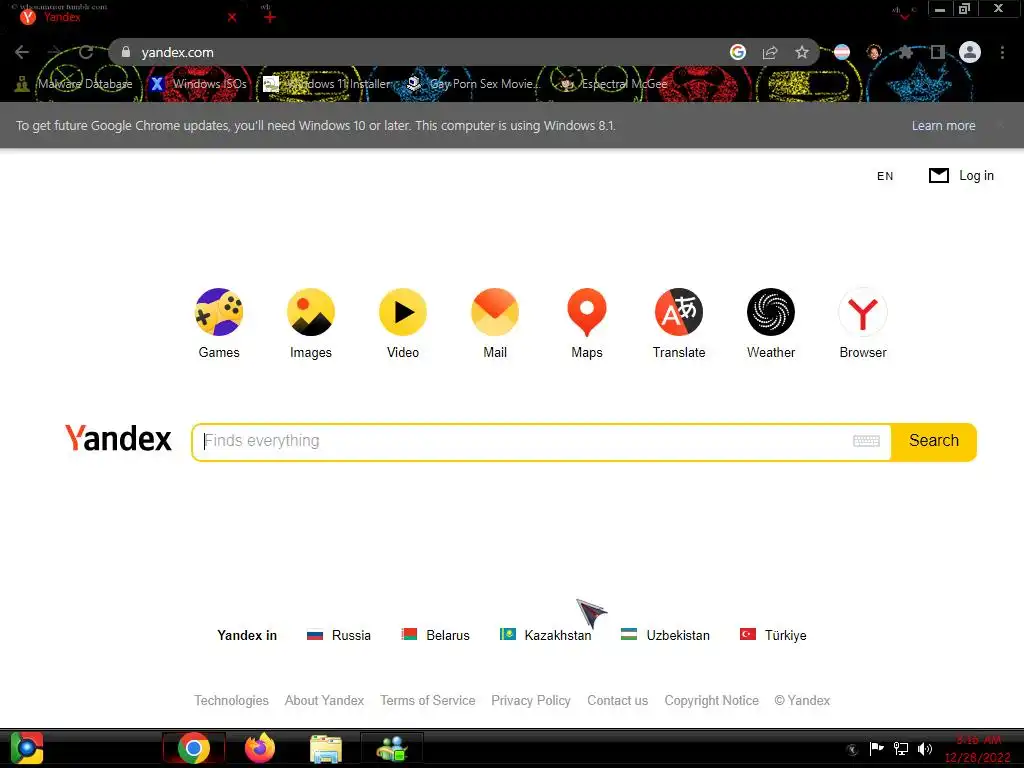Open a new tab with plus button
The height and width of the screenshot is (768, 1024).
point(270,17)
